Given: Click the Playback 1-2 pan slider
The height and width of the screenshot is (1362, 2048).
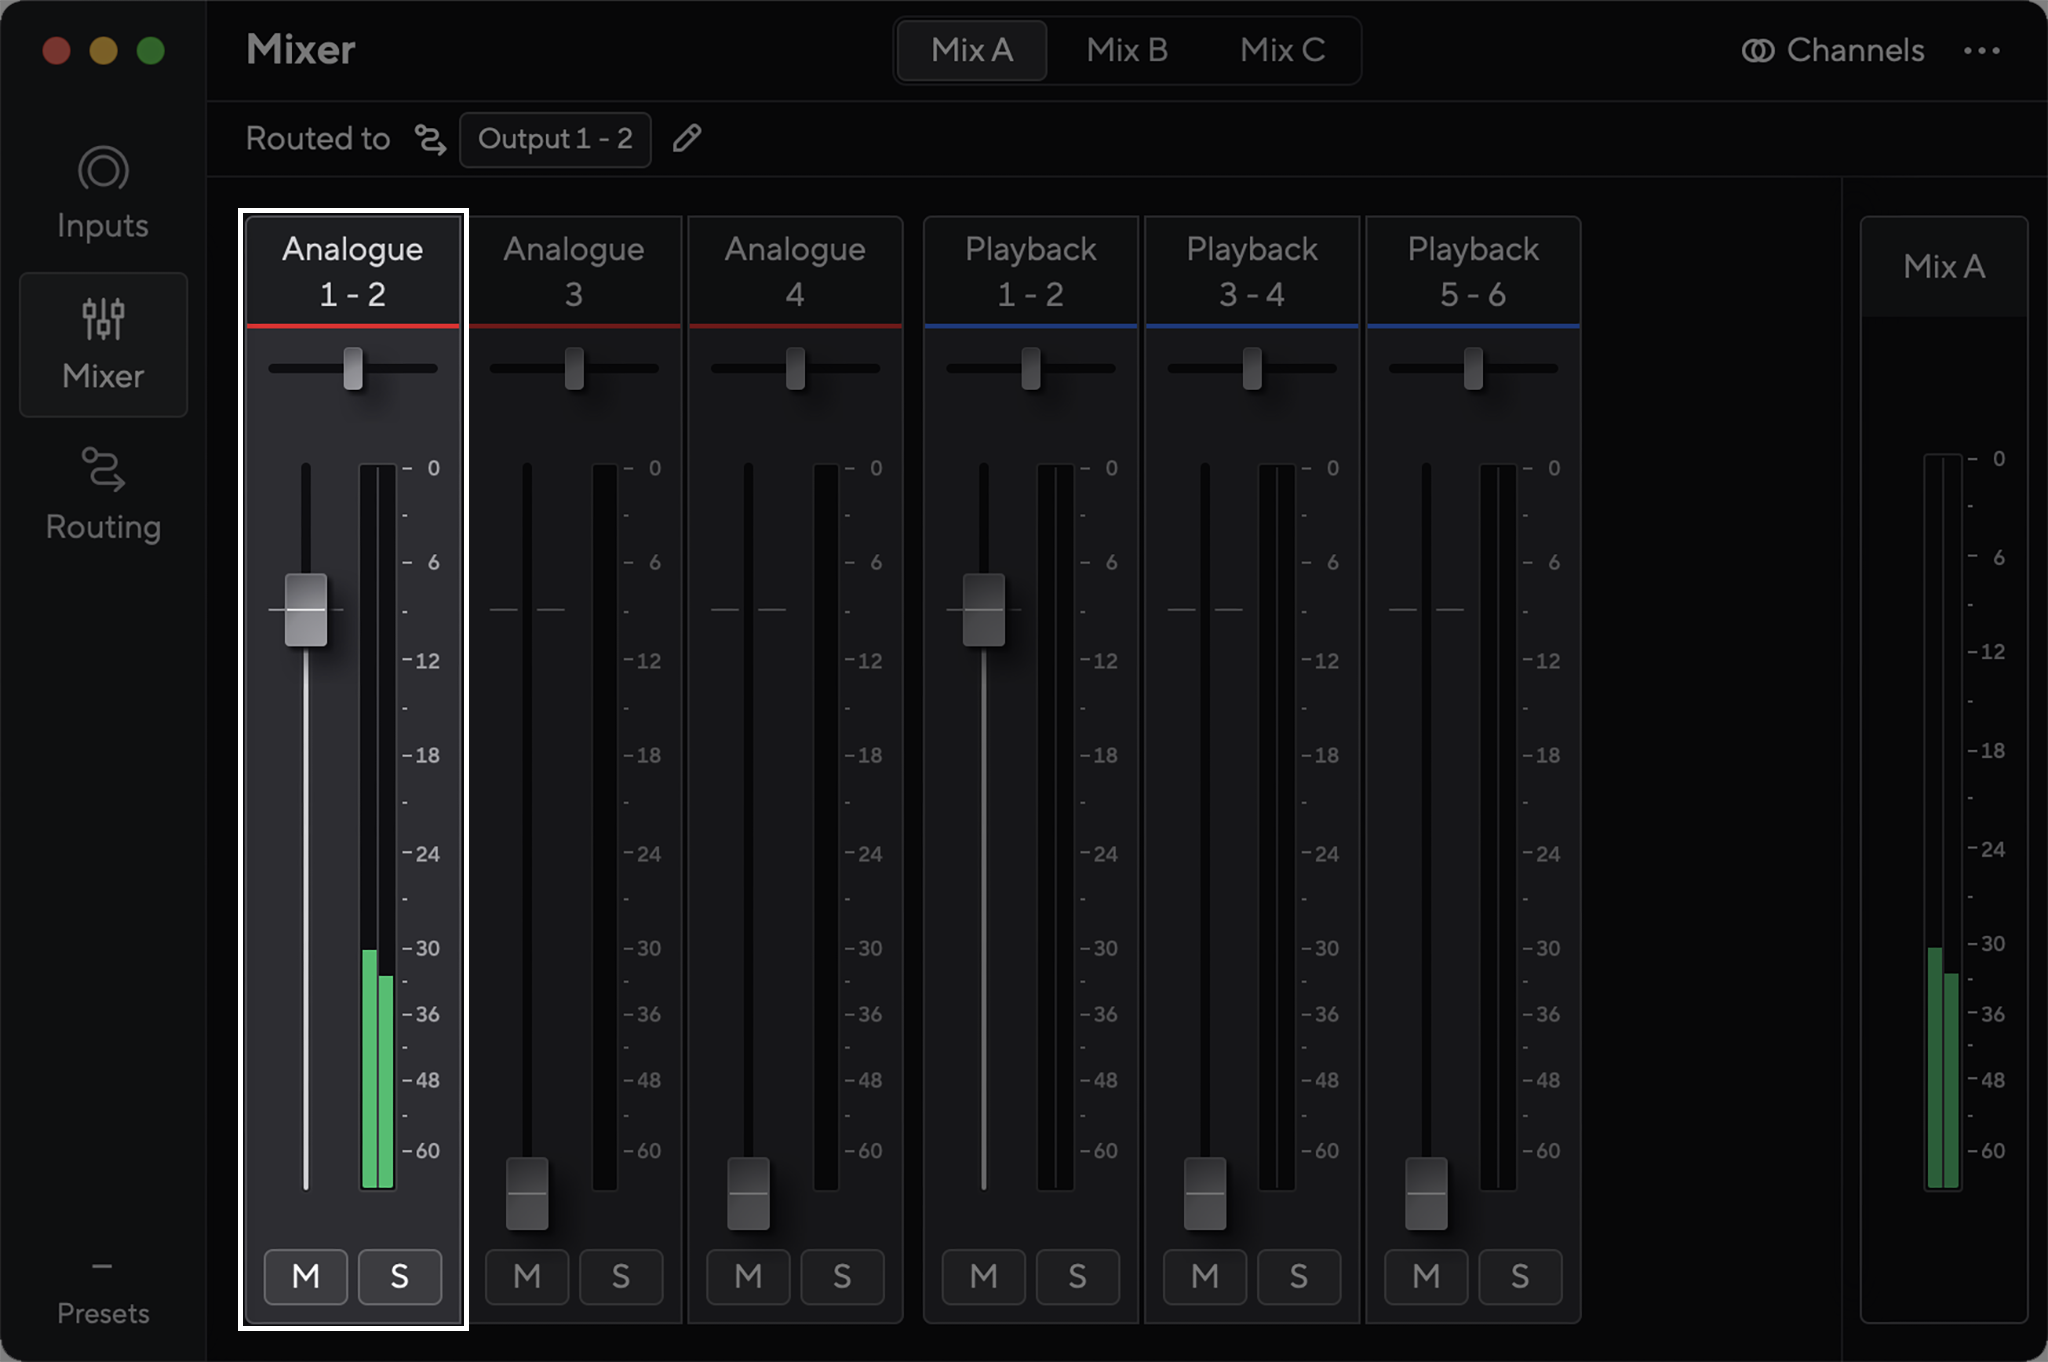Looking at the screenshot, I should pyautogui.click(x=1031, y=369).
